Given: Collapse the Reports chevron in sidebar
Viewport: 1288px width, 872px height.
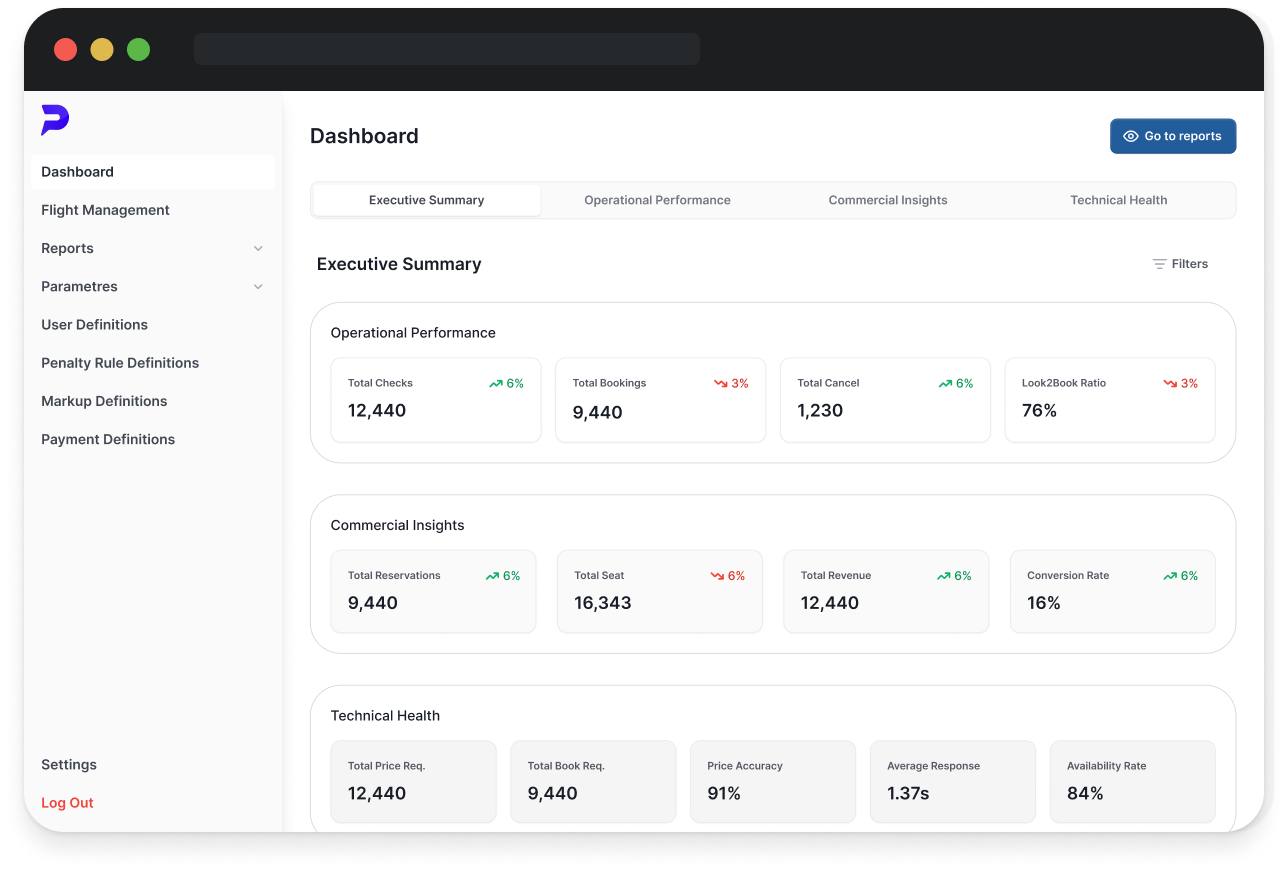Looking at the screenshot, I should pyautogui.click(x=259, y=248).
